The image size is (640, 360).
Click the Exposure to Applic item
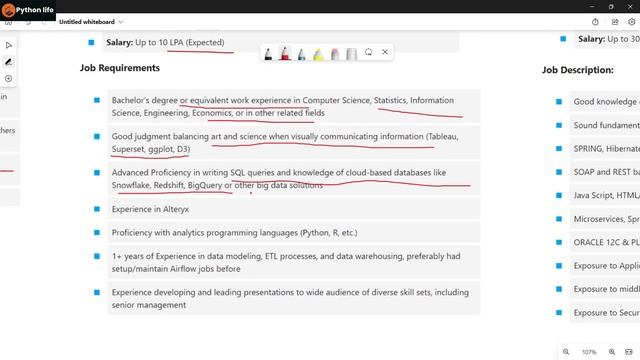click(607, 266)
